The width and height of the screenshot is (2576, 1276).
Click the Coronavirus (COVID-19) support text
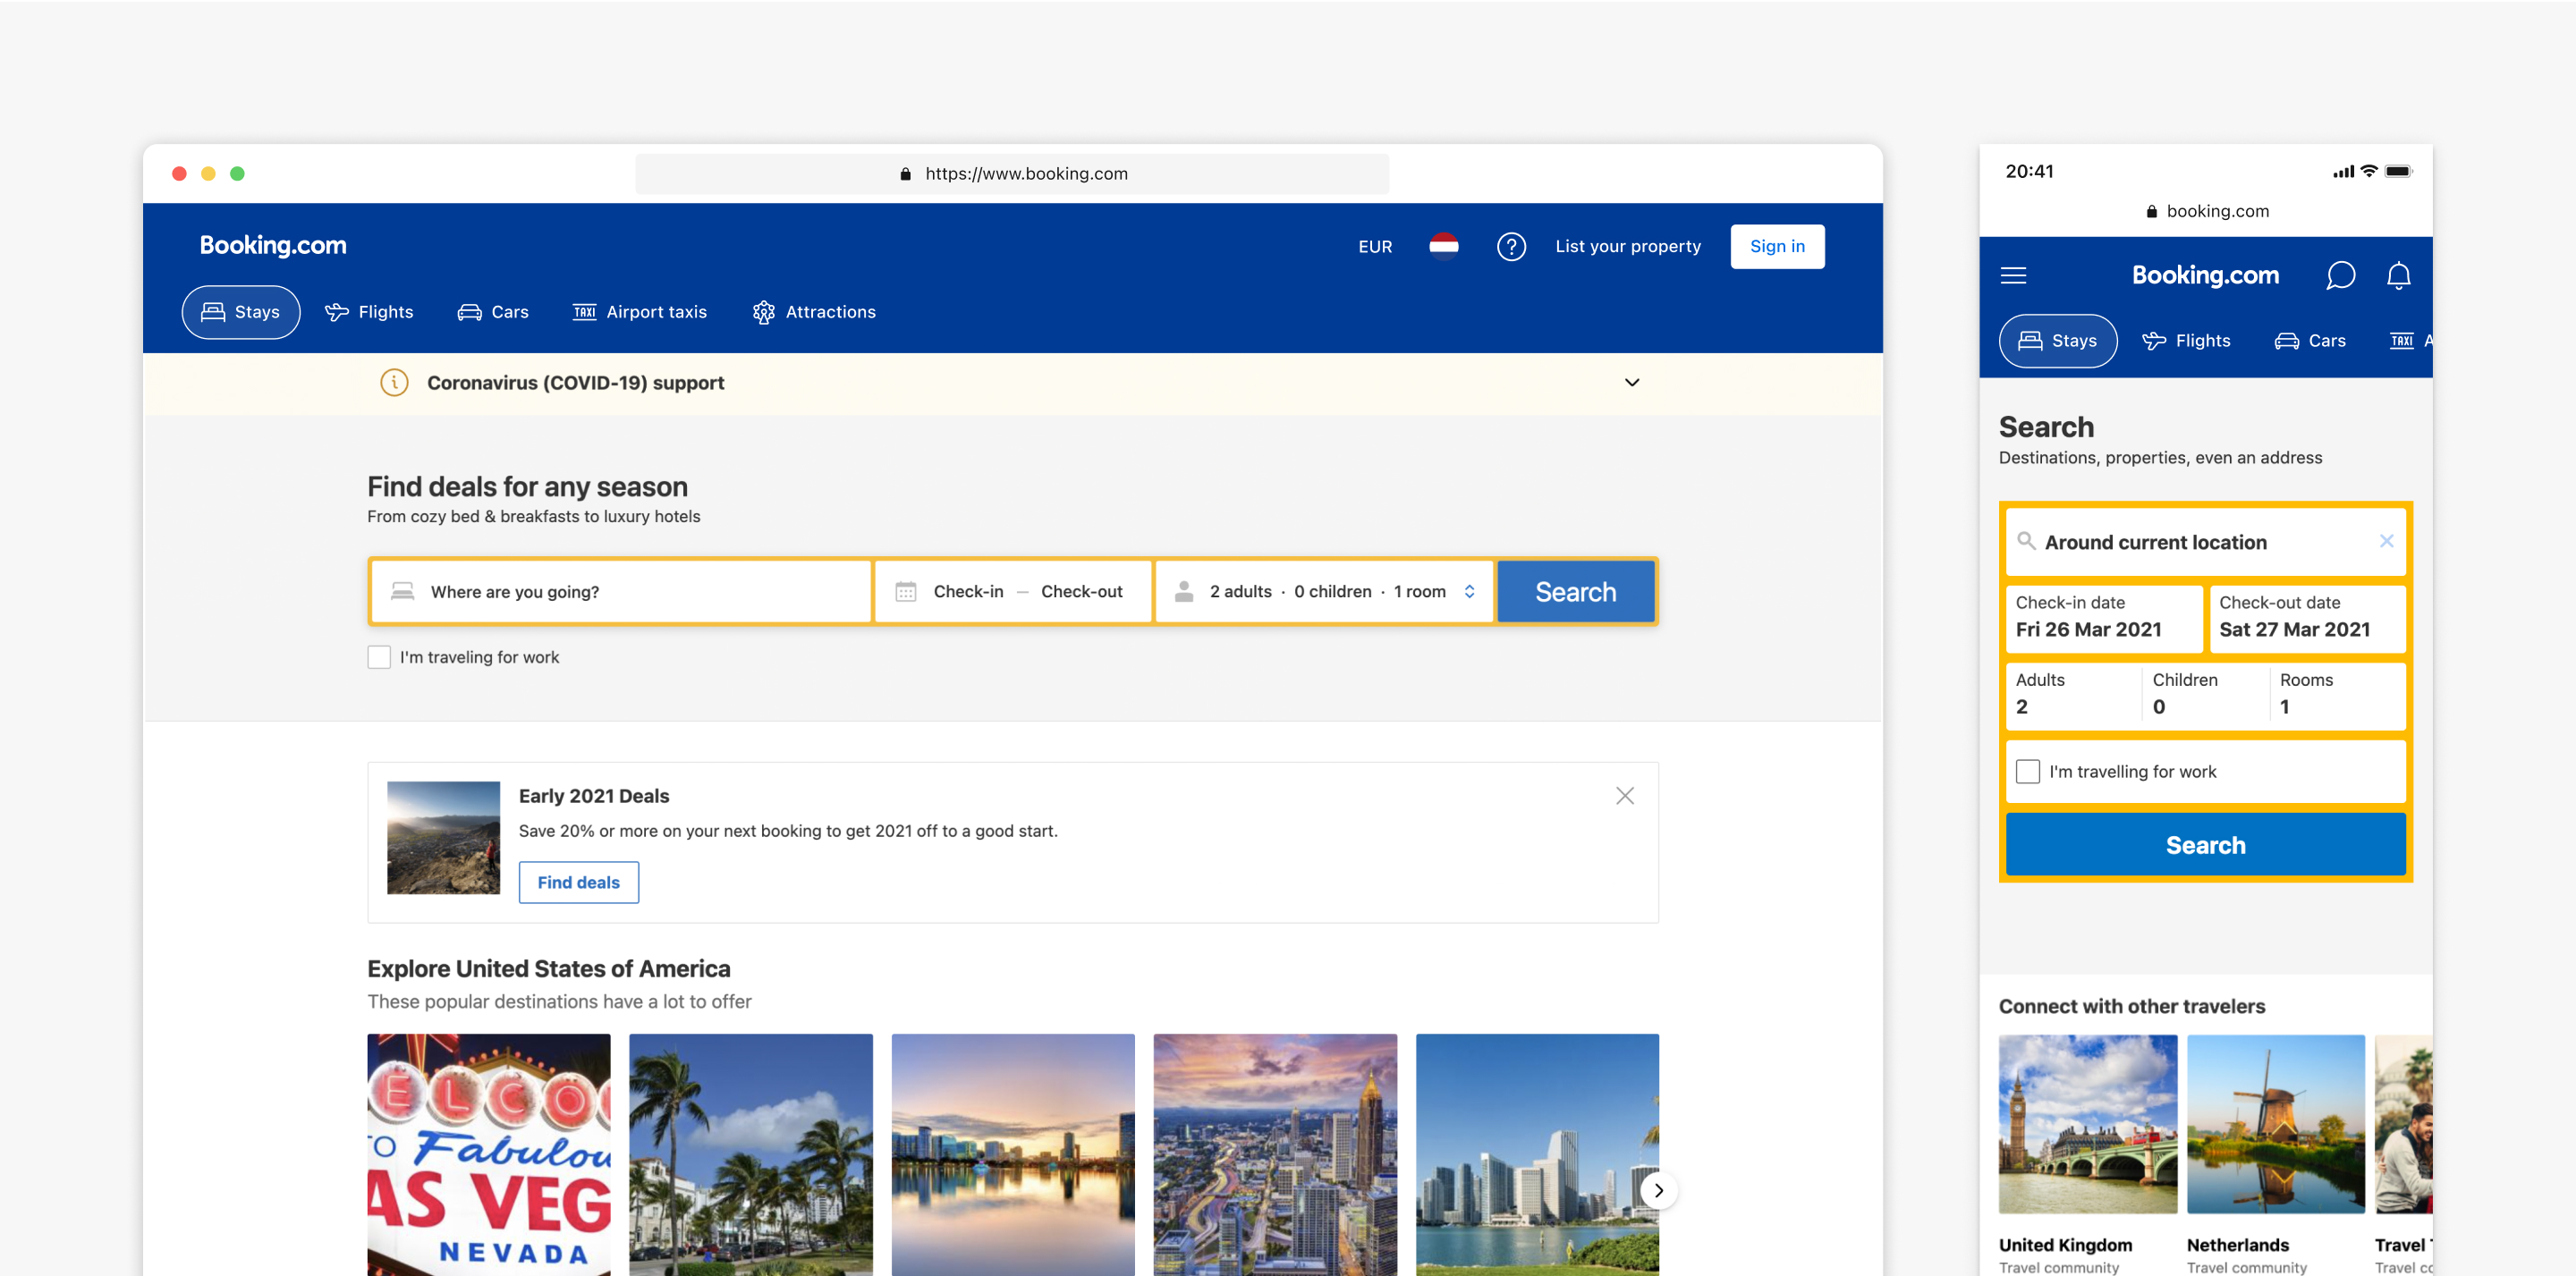[575, 383]
